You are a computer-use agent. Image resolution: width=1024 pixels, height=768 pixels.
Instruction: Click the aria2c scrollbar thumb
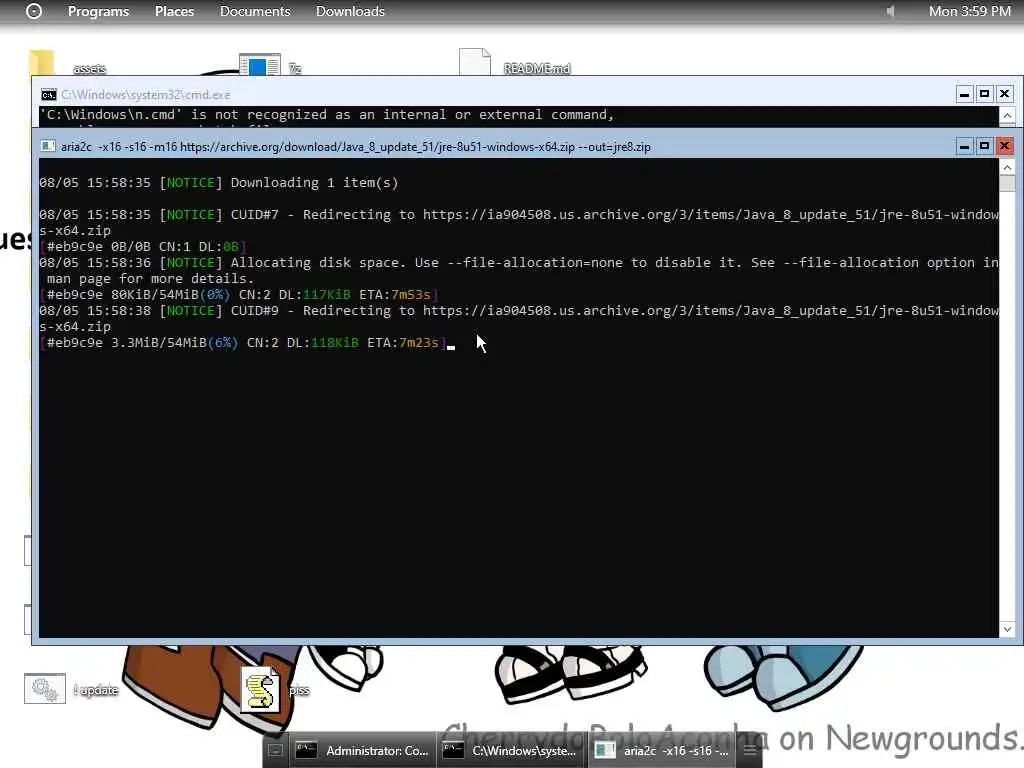coord(1007,183)
